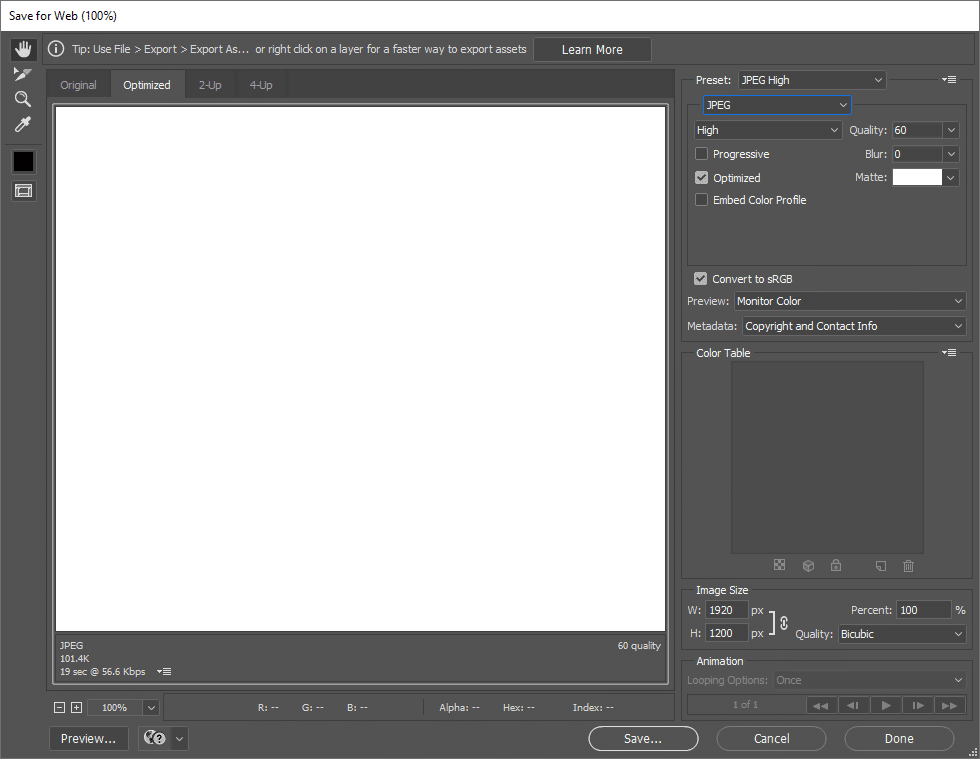Screen dimensions: 980x759
Task: Click the Learn More button
Action: coord(592,48)
